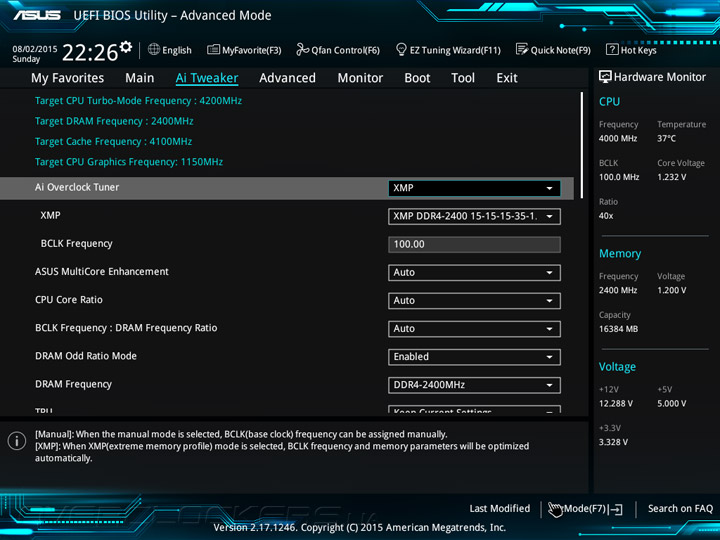The image size is (720, 540).
Task: Open XMP DDR4-2400 profile dropdown
Action: click(x=474, y=216)
